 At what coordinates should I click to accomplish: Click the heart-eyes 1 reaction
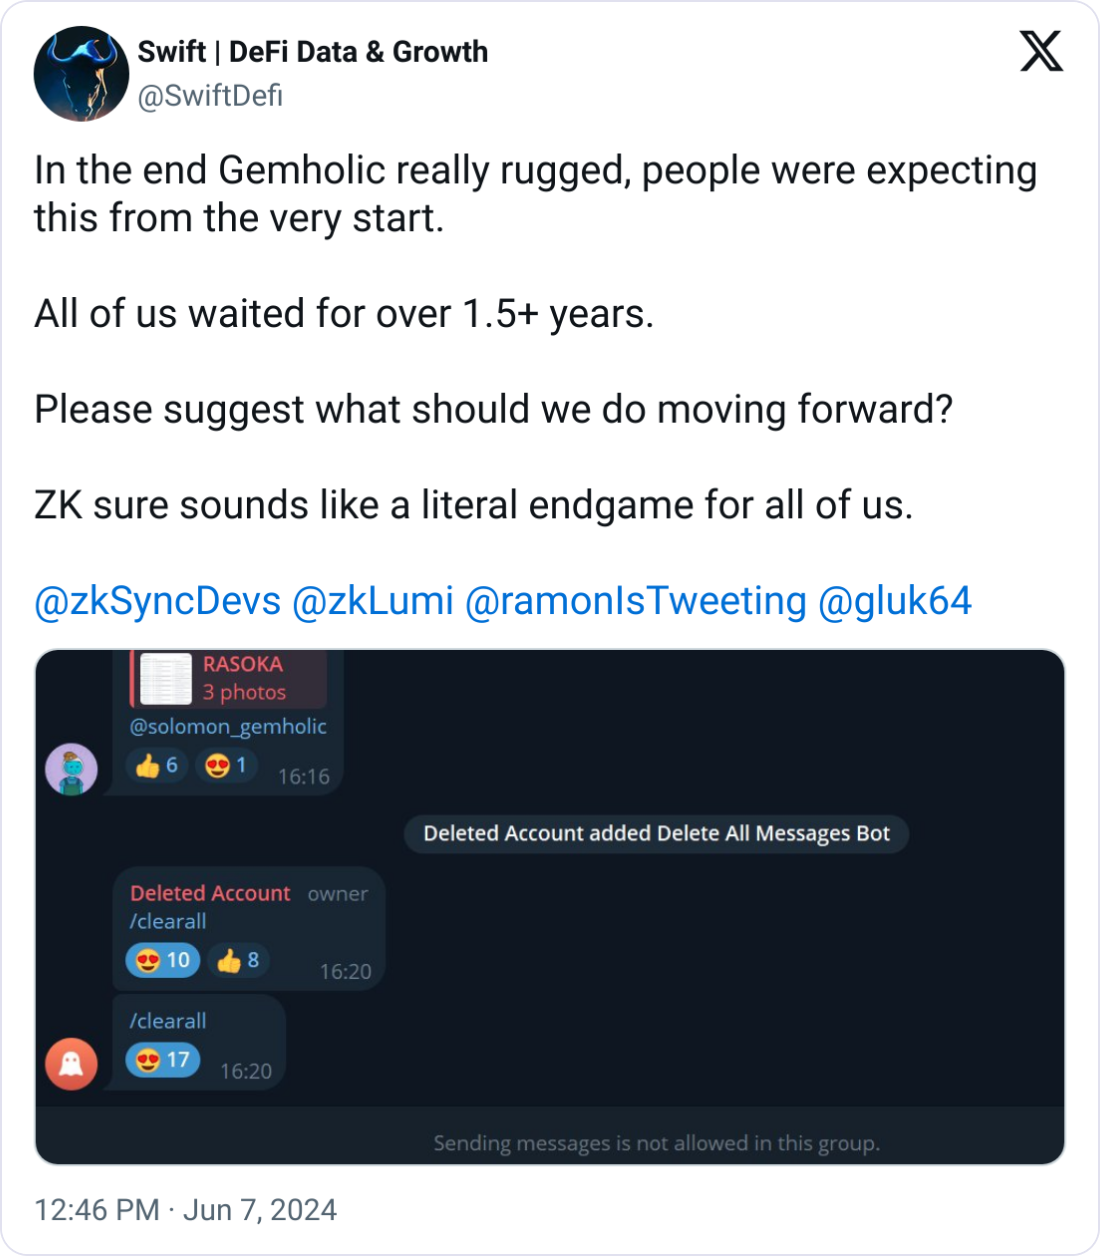tap(227, 766)
